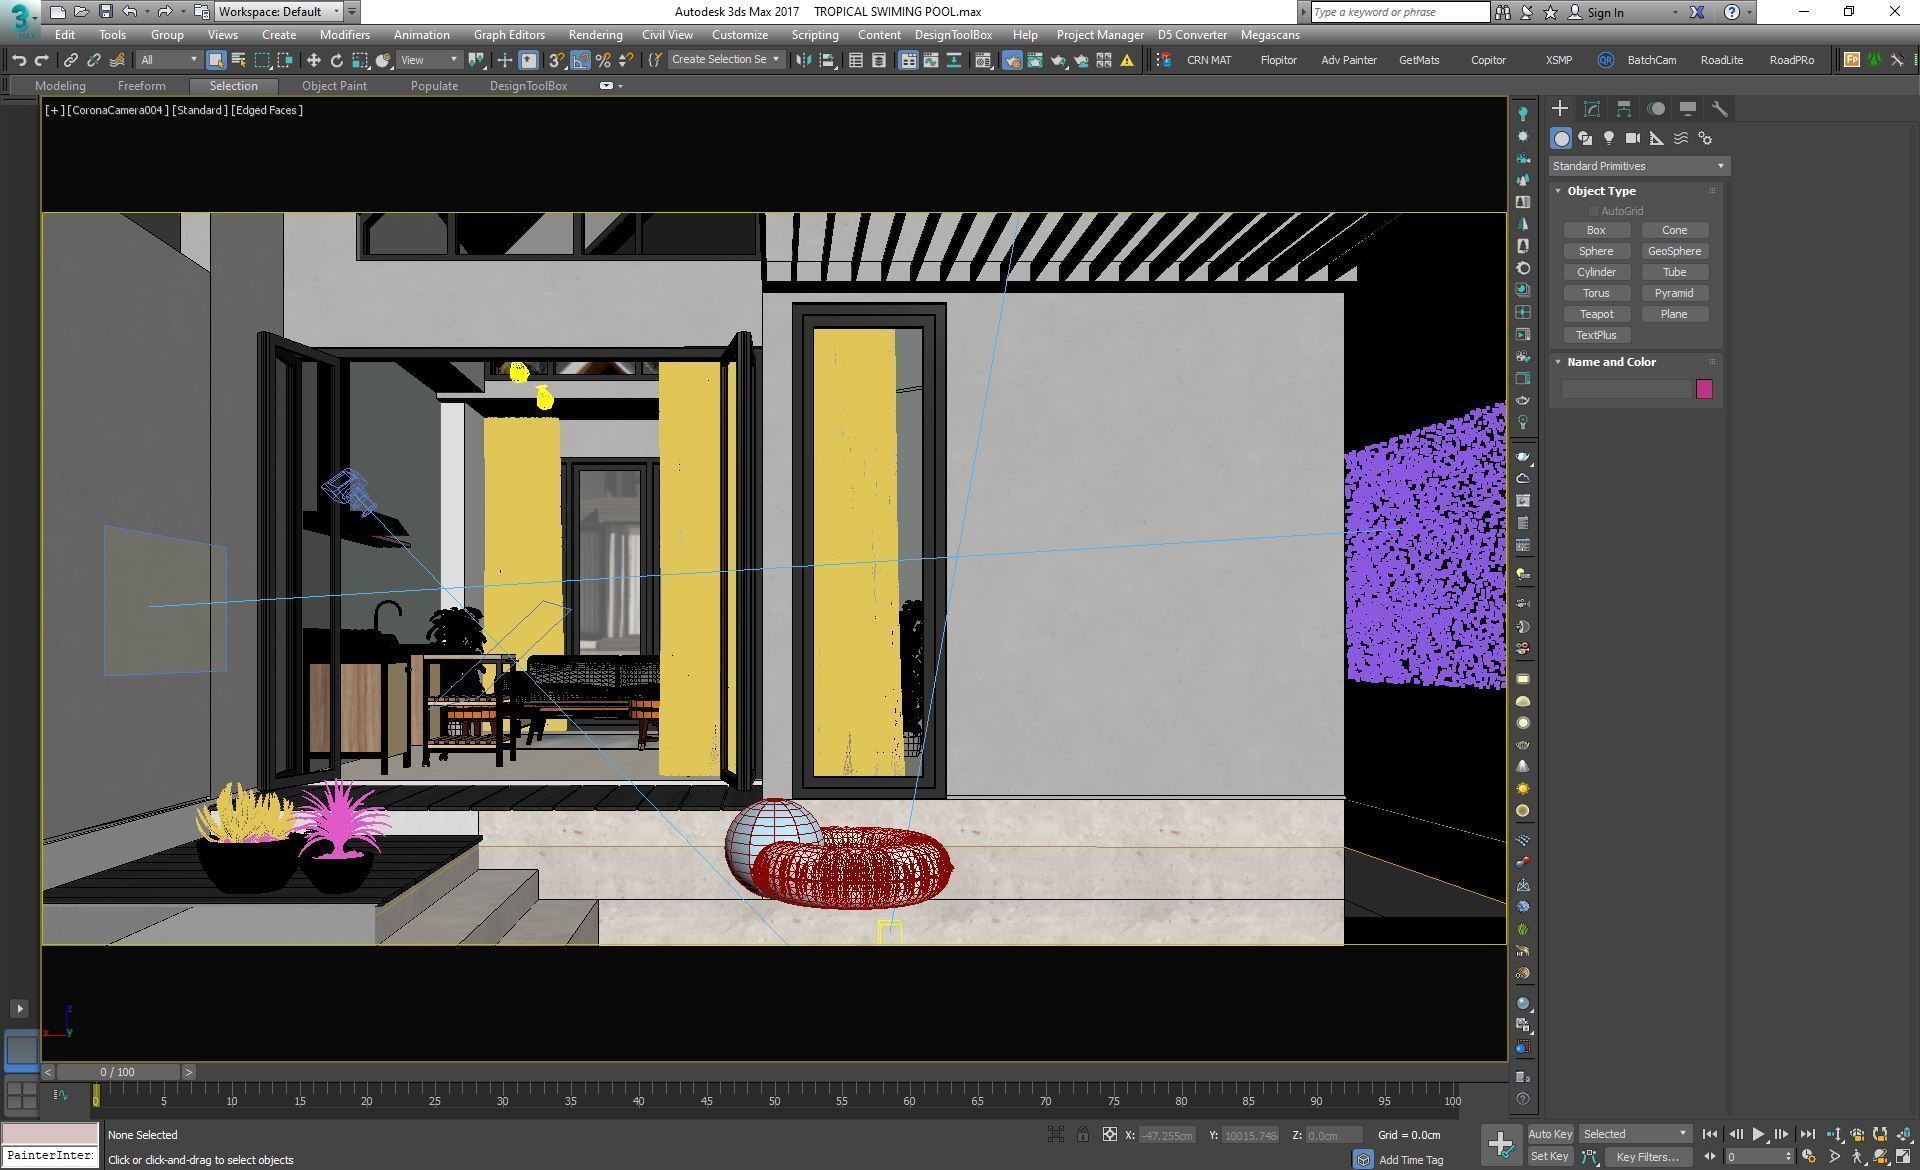Screen dimensions: 1920x1170
Task: Switch to the Object Paint ribbon tab
Action: point(334,86)
